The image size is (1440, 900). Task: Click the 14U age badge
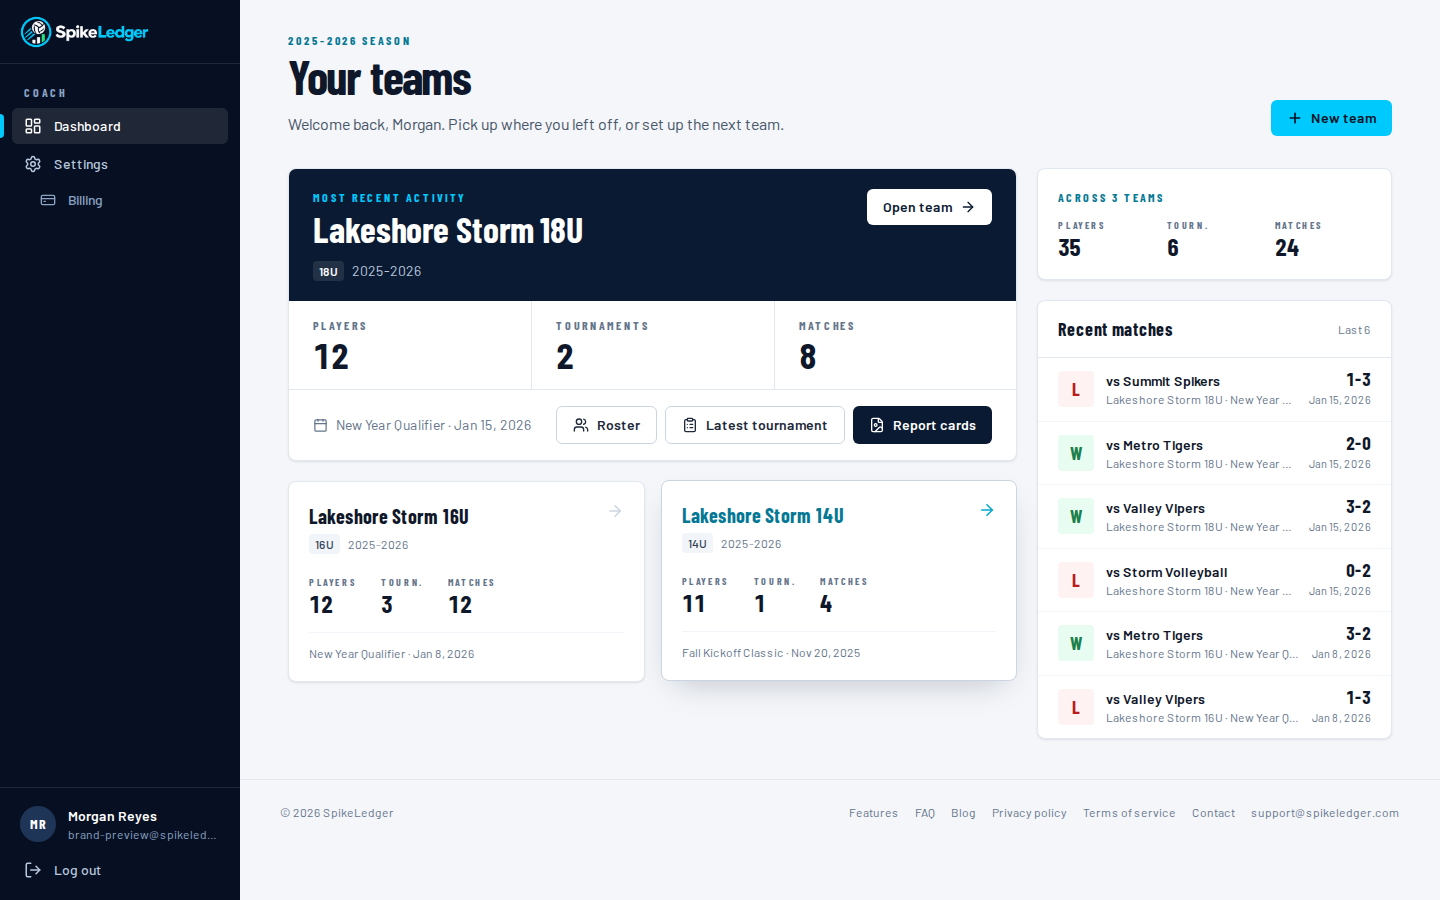697,544
